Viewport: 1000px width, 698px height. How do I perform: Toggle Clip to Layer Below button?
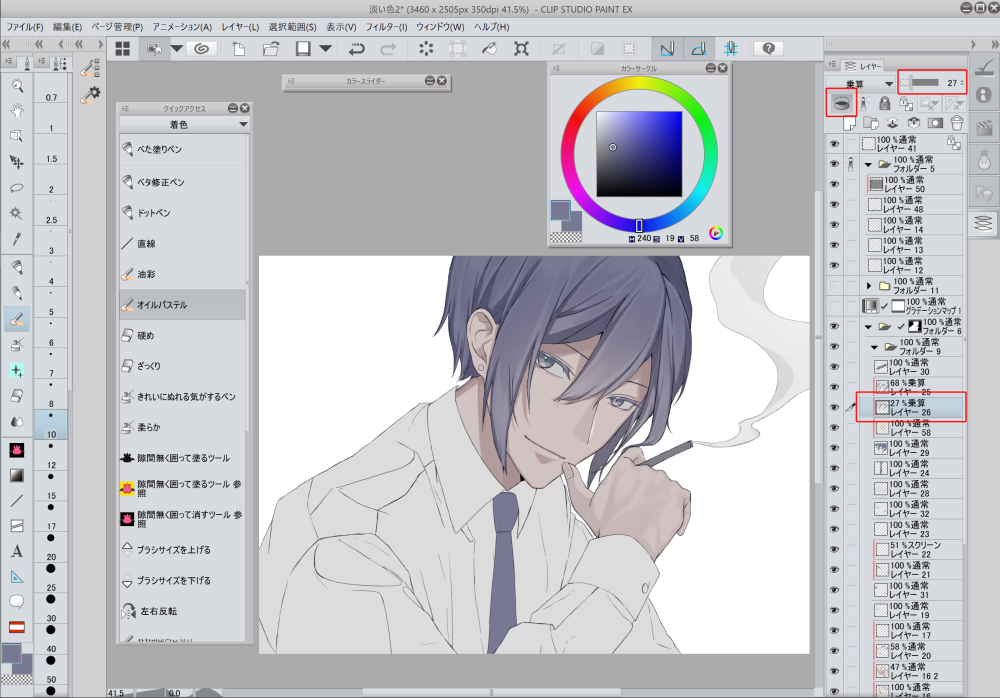(843, 102)
